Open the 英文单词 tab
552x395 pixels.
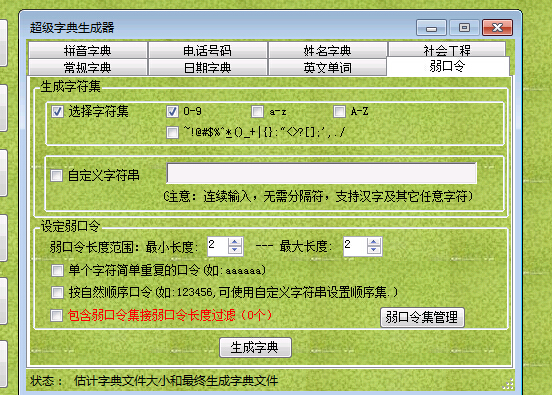tap(327, 67)
